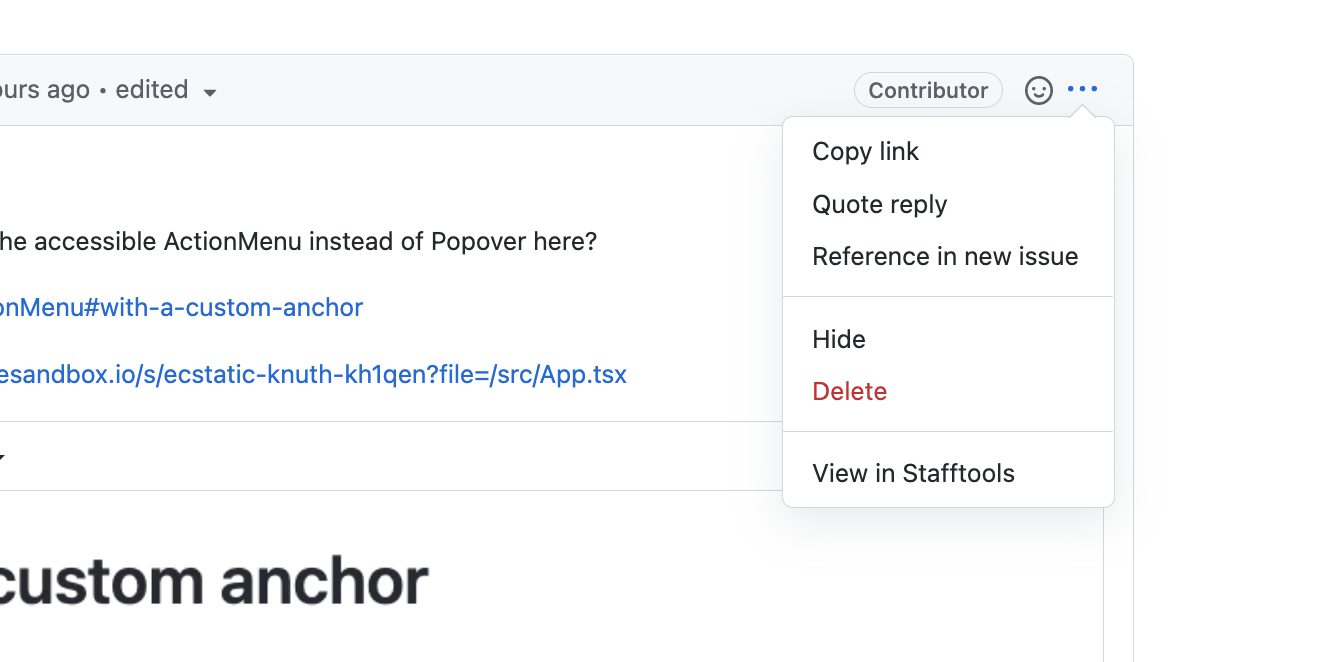Choose Reference in new issue
1330x662 pixels.
(944, 256)
